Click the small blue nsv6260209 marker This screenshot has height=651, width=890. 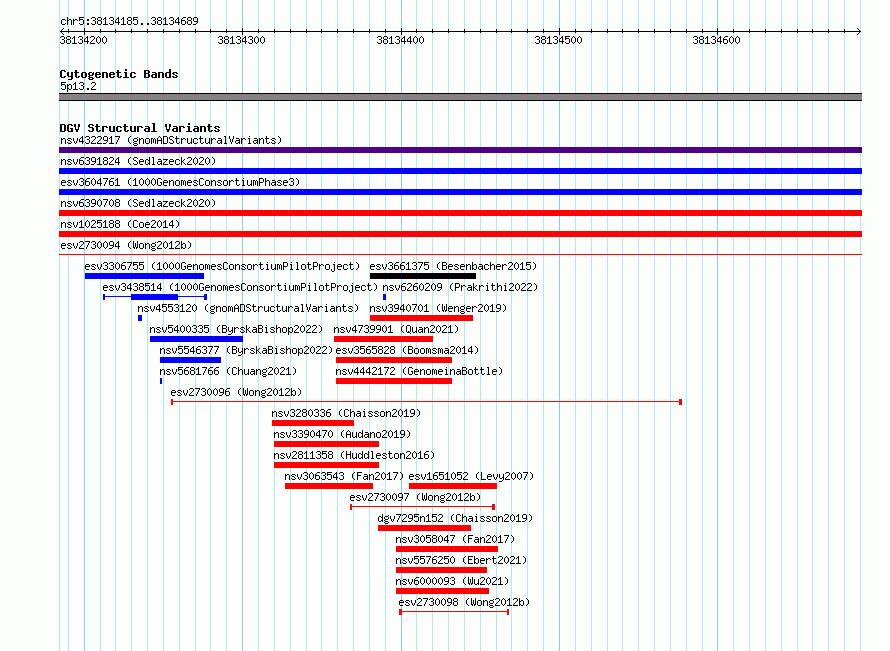click(x=384, y=297)
